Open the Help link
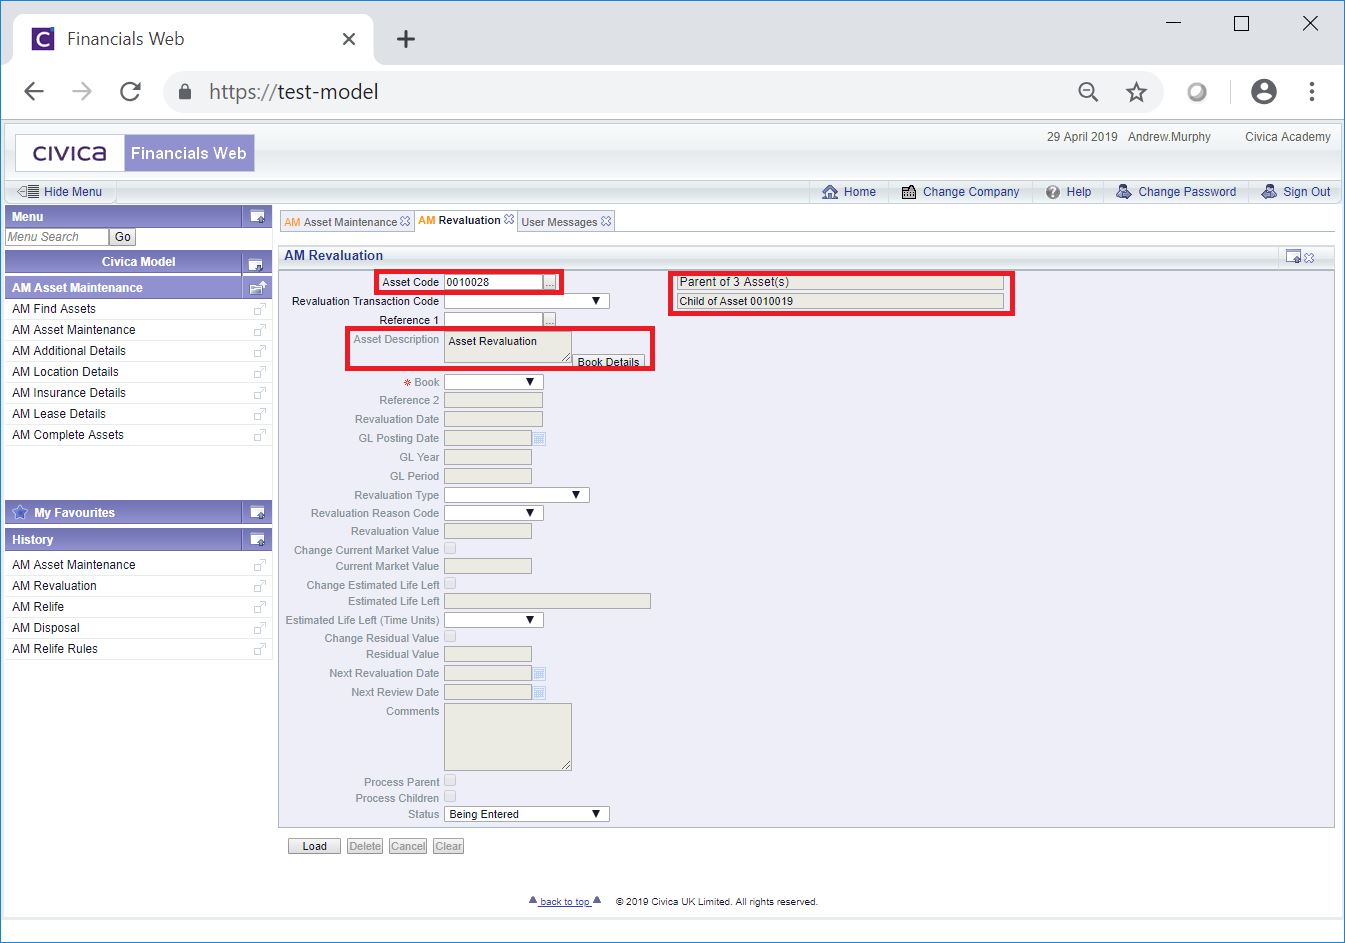Screen dimensions: 1345x943 click(x=1068, y=192)
